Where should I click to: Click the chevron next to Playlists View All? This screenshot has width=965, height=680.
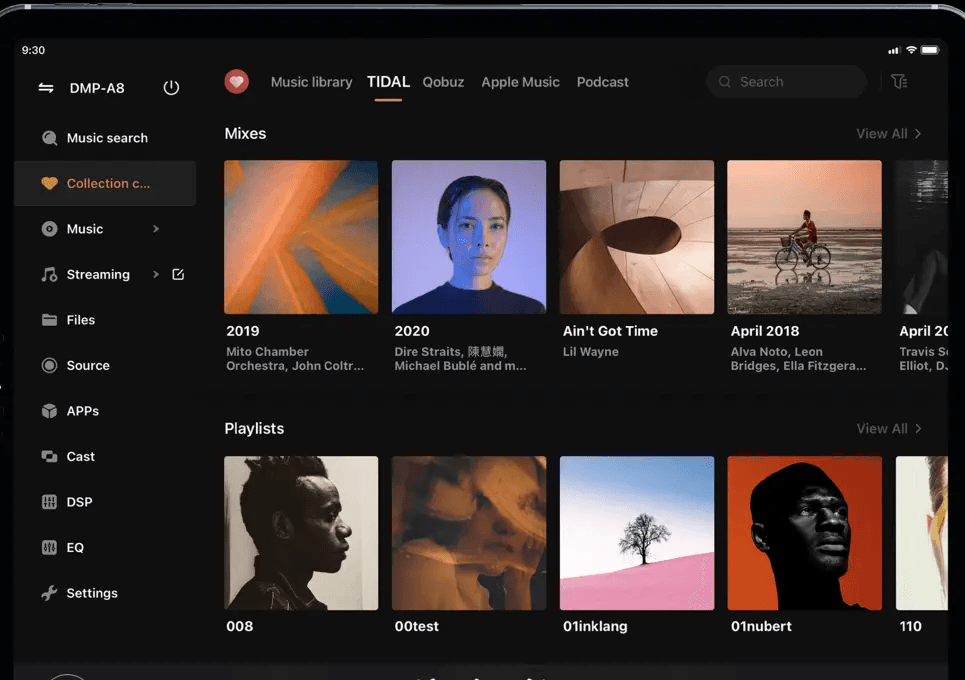click(918, 428)
